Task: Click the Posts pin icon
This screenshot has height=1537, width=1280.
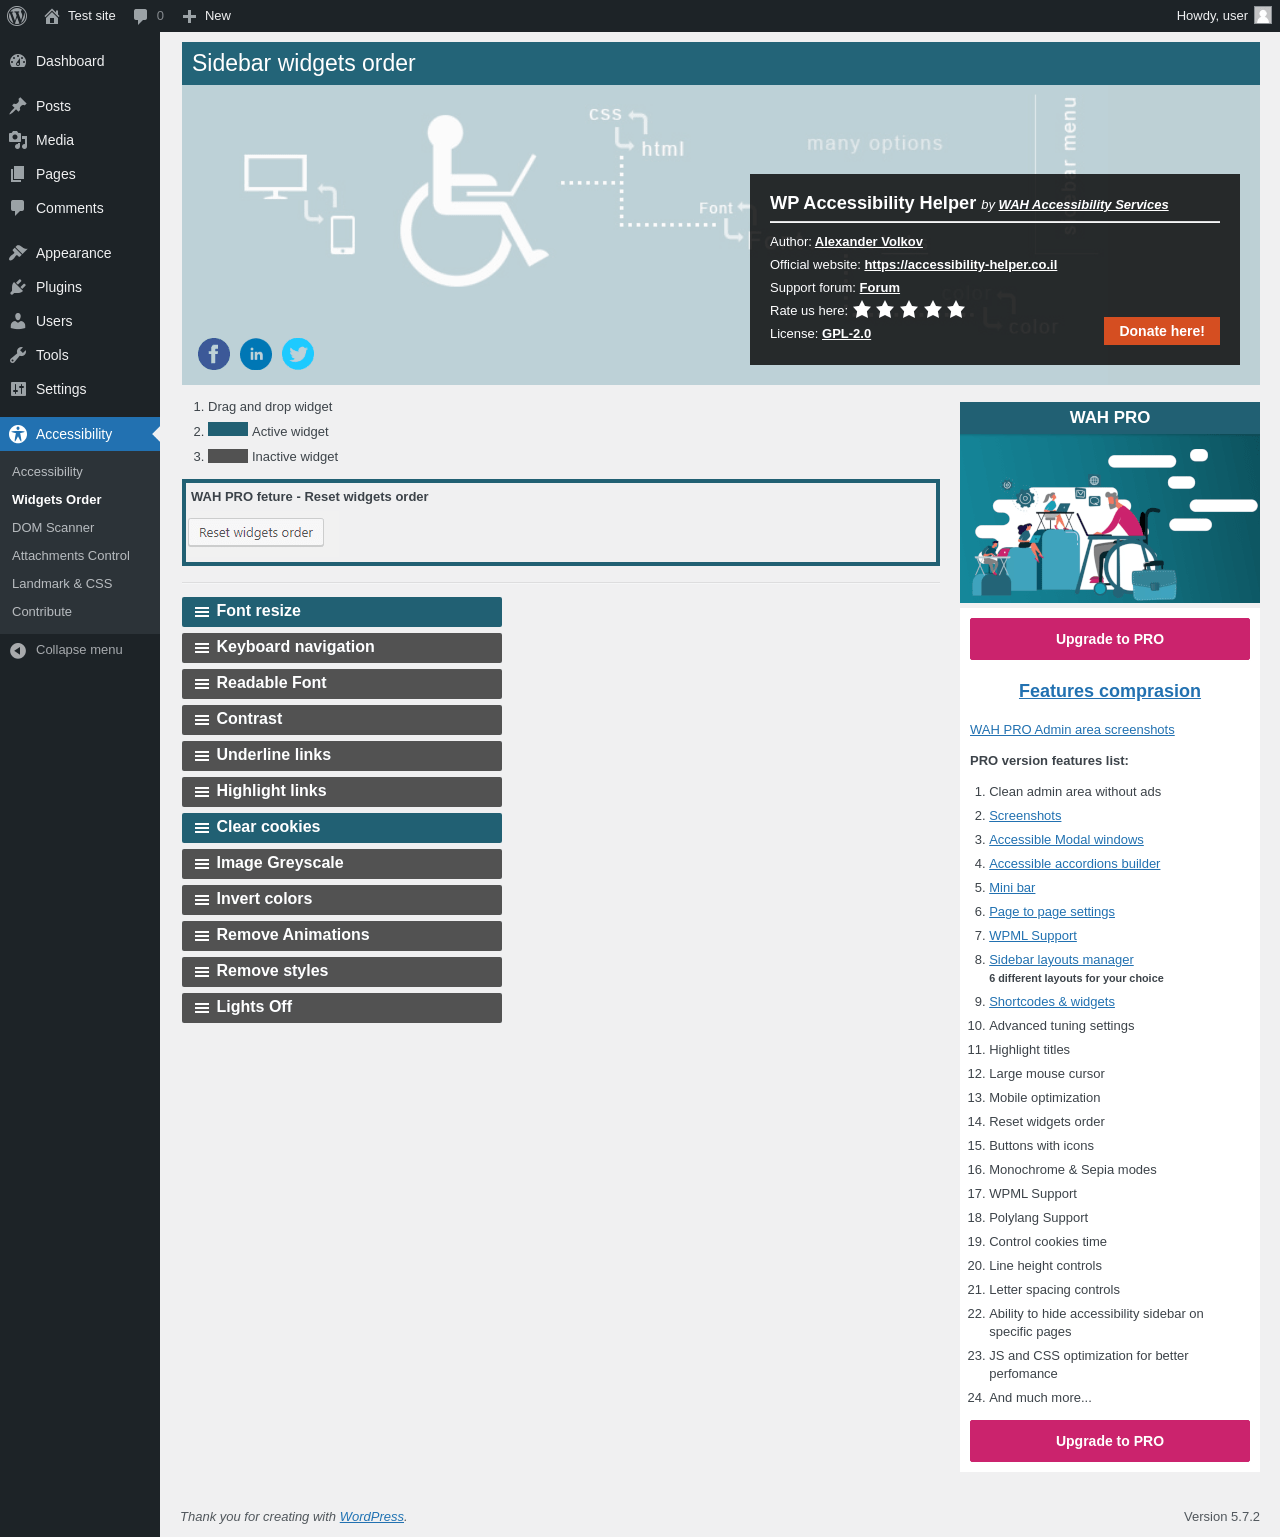Action: point(18,106)
